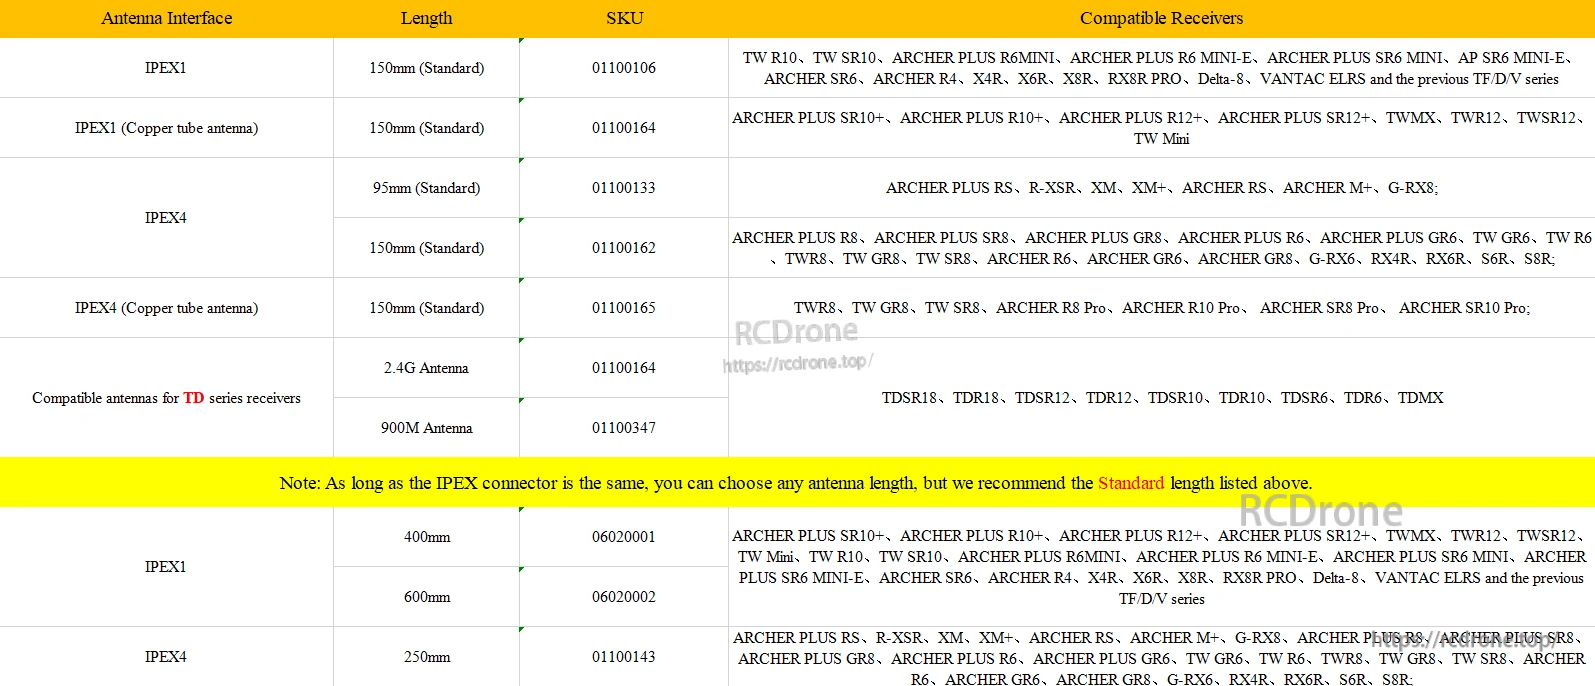The height and width of the screenshot is (686, 1595).
Task: Select SKU cell 01100165
Action: point(624,308)
